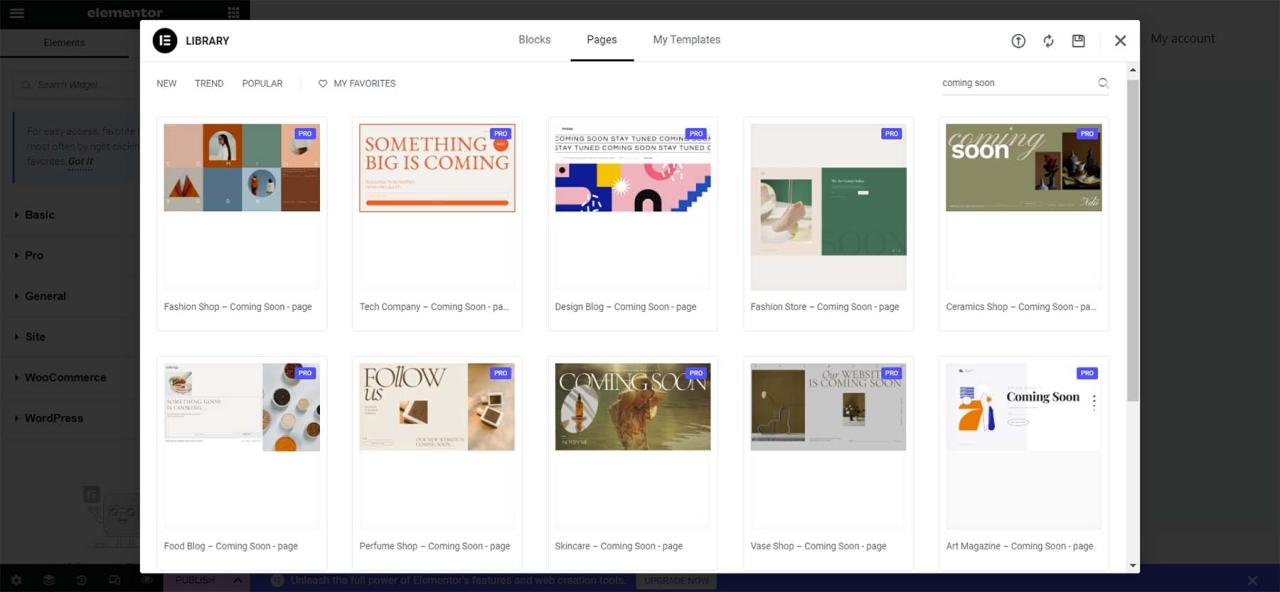Expand the Basic widgets category
1280x592 pixels.
[x=39, y=215]
